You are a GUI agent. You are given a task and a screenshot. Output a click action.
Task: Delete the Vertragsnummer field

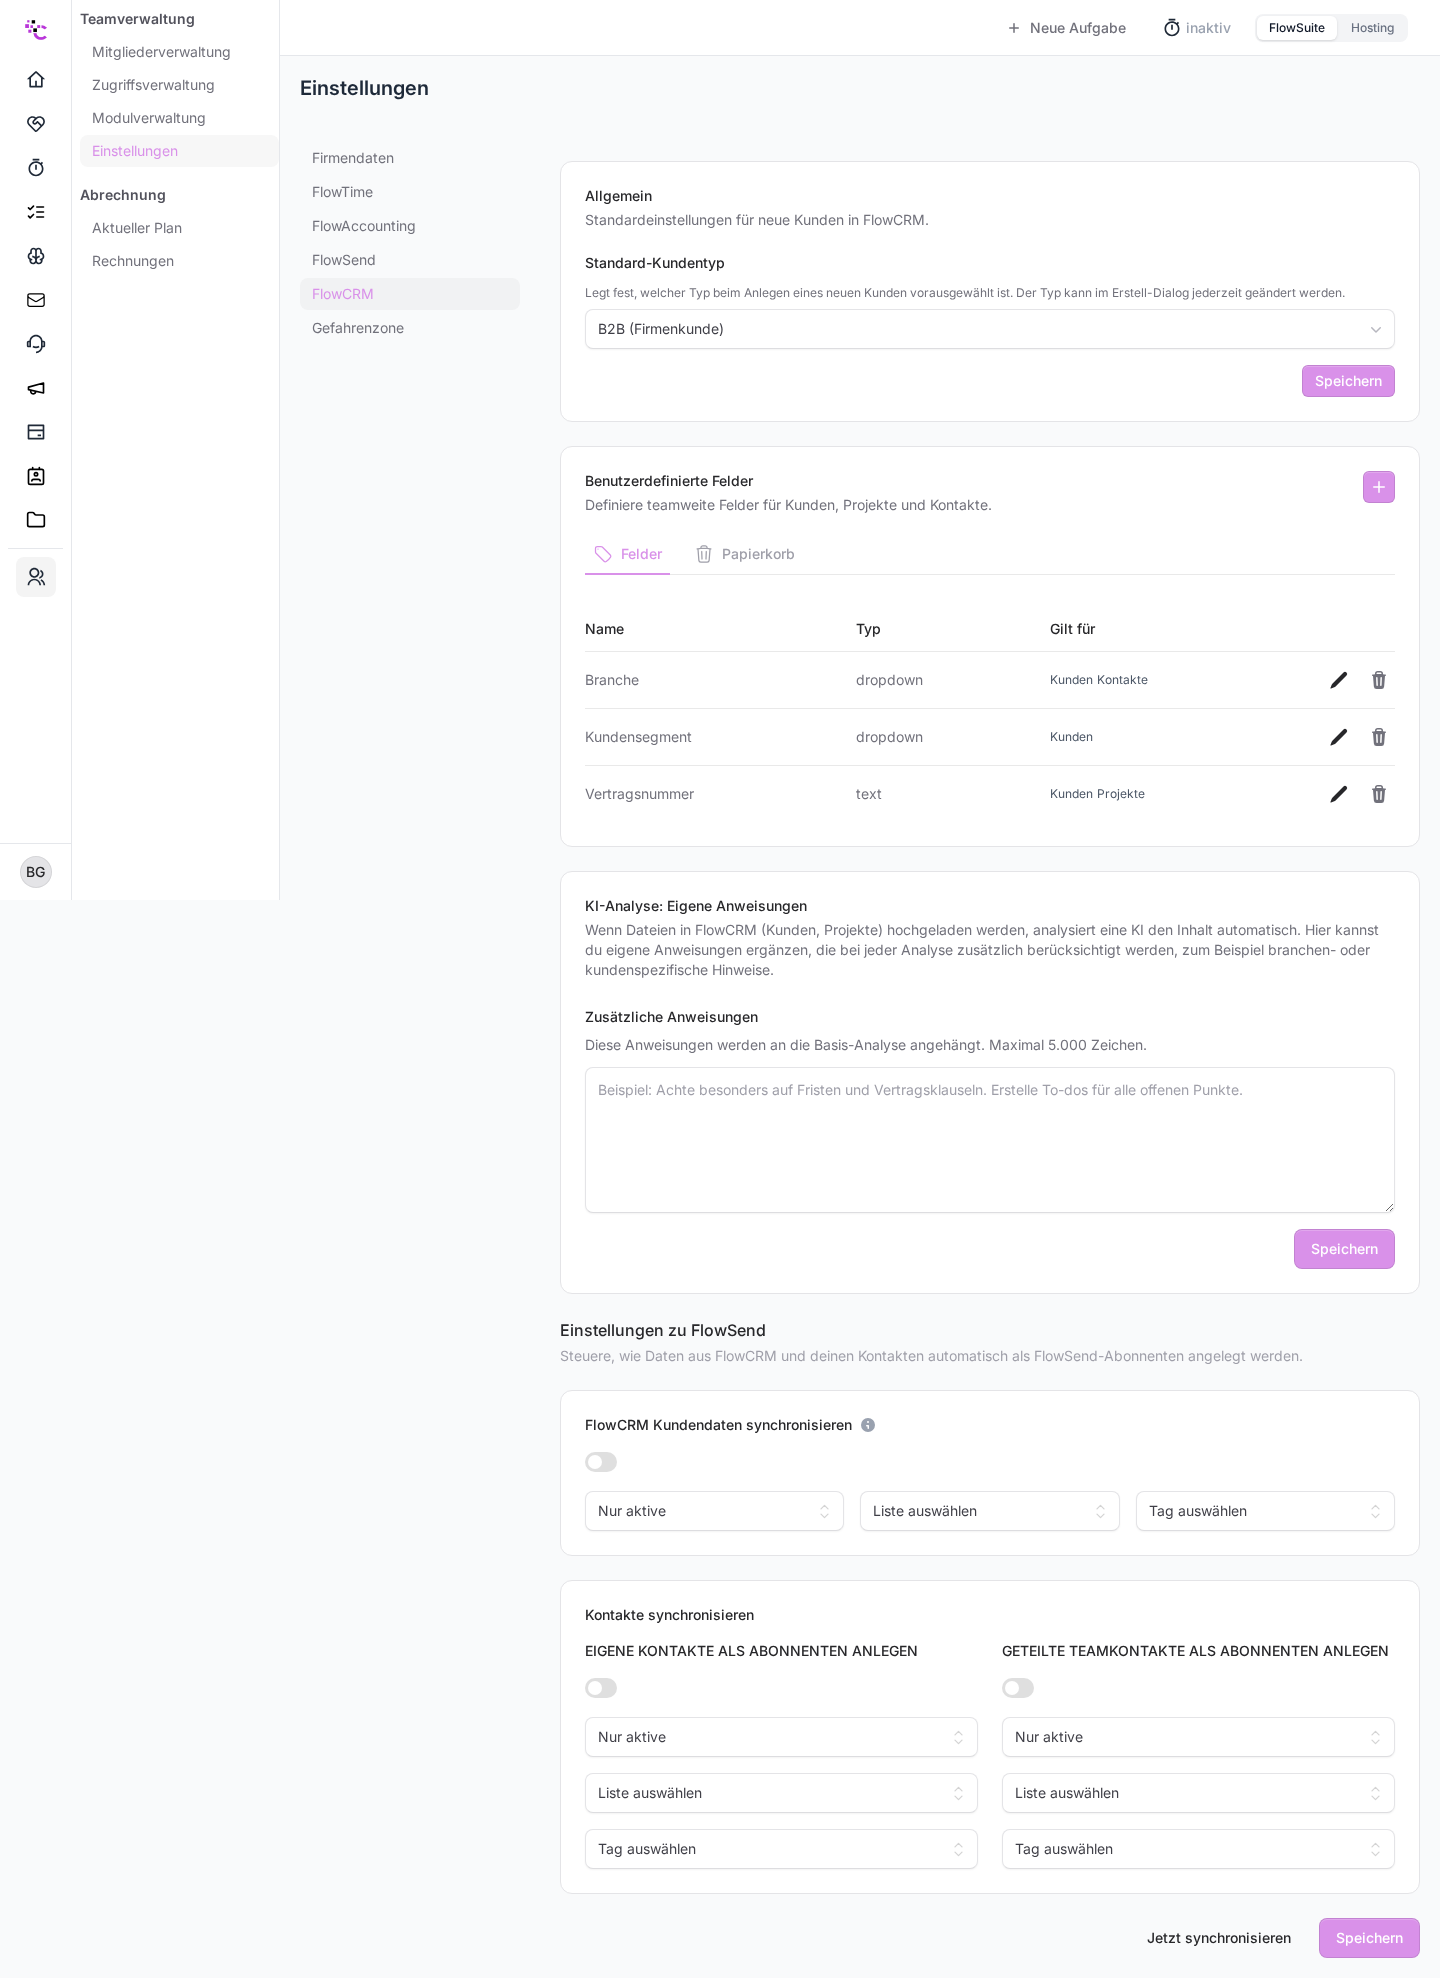click(1379, 794)
